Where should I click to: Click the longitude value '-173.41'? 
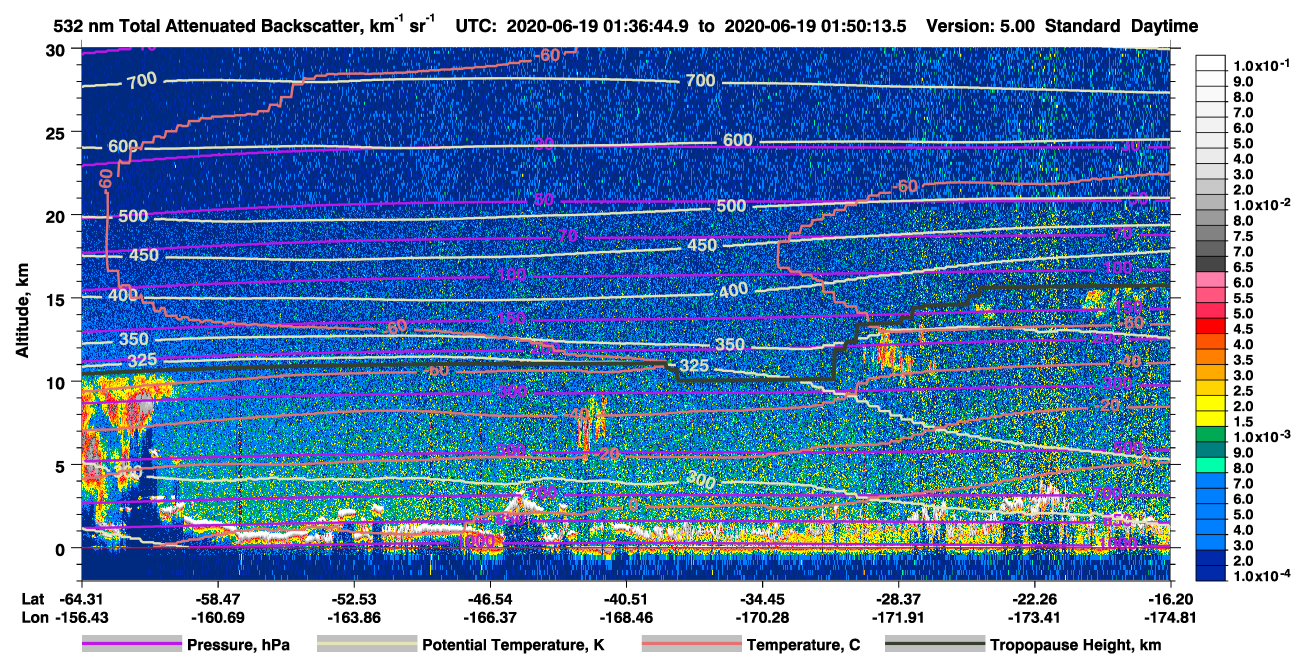[x=1035, y=617]
